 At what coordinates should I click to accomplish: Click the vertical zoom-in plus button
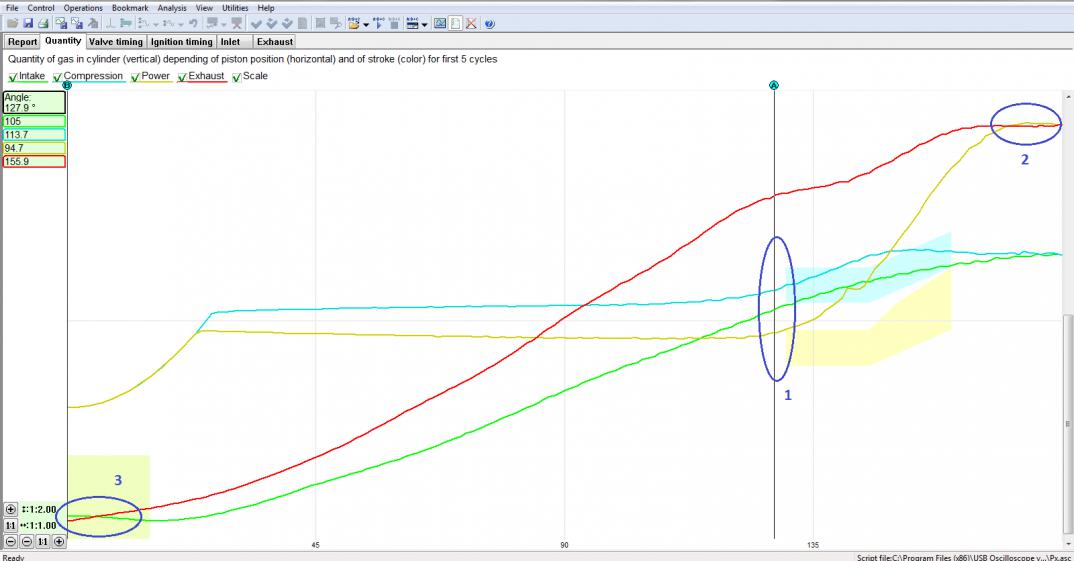pyautogui.click(x=11, y=509)
